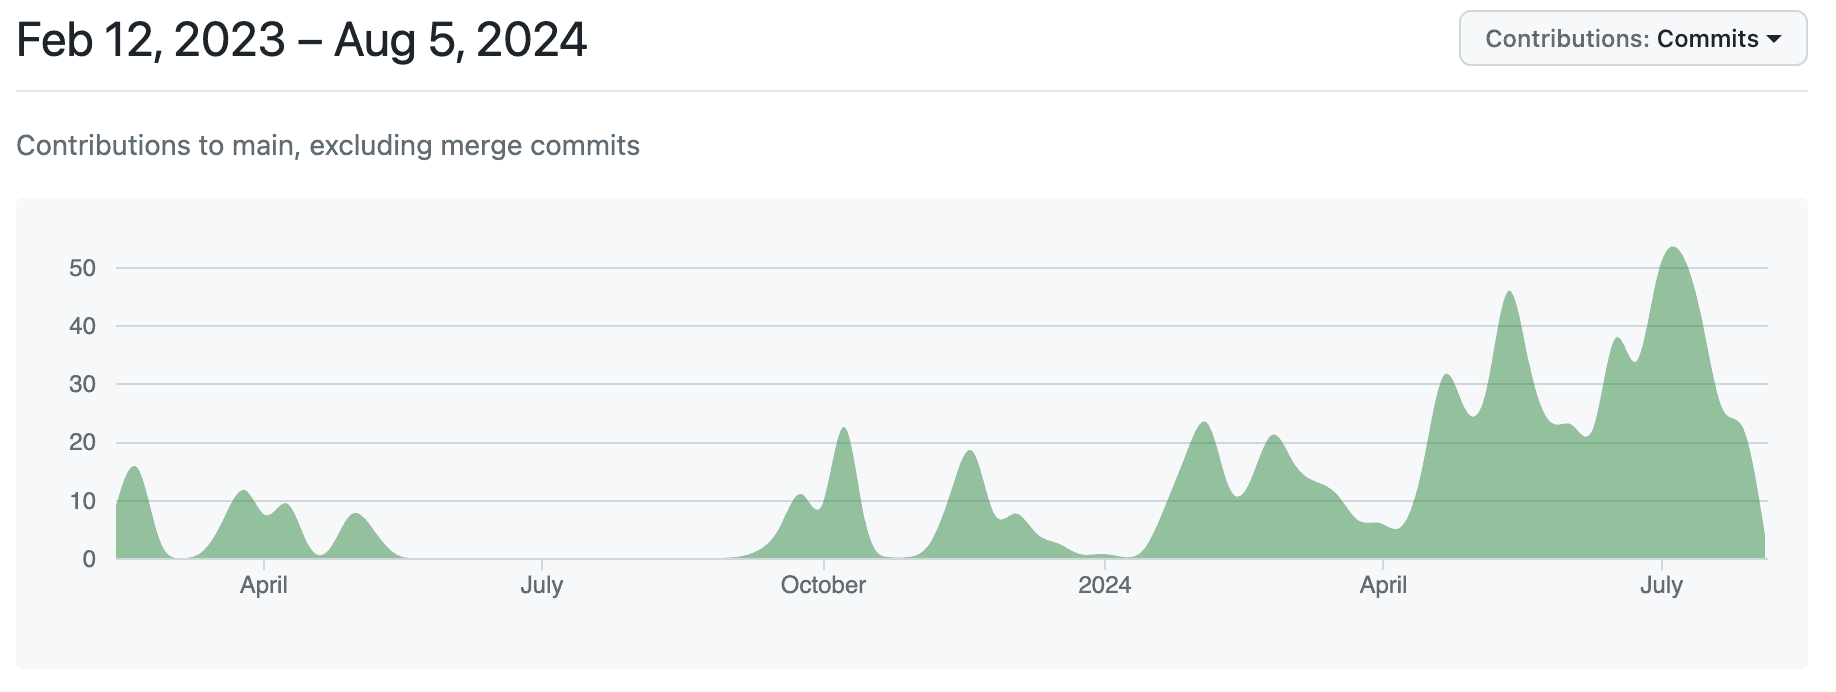Click the x-axis label October
The width and height of the screenshot is (1836, 692).
tap(823, 585)
